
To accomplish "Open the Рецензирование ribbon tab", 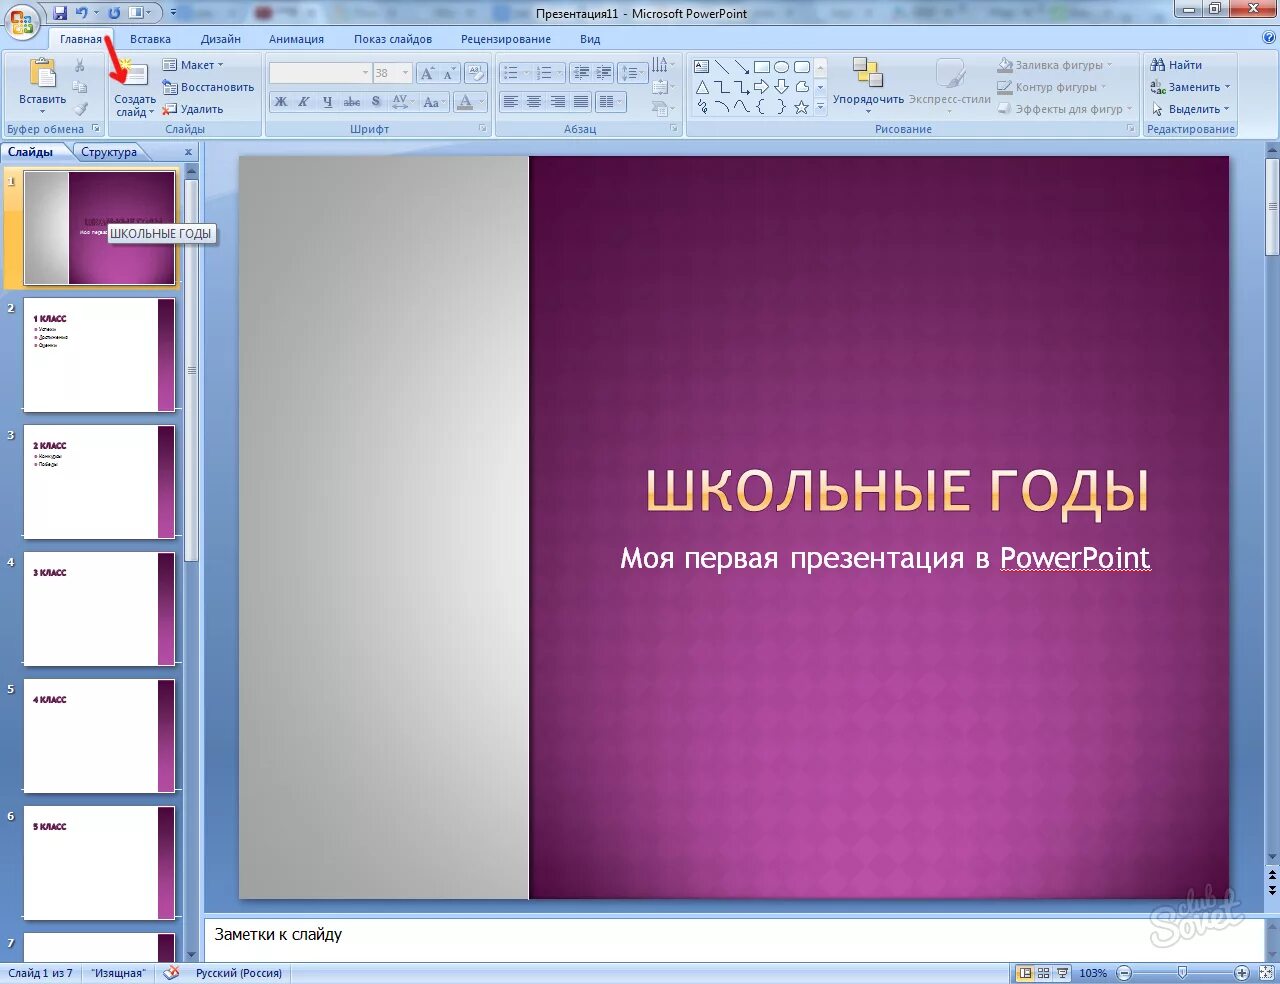I will tap(506, 39).
